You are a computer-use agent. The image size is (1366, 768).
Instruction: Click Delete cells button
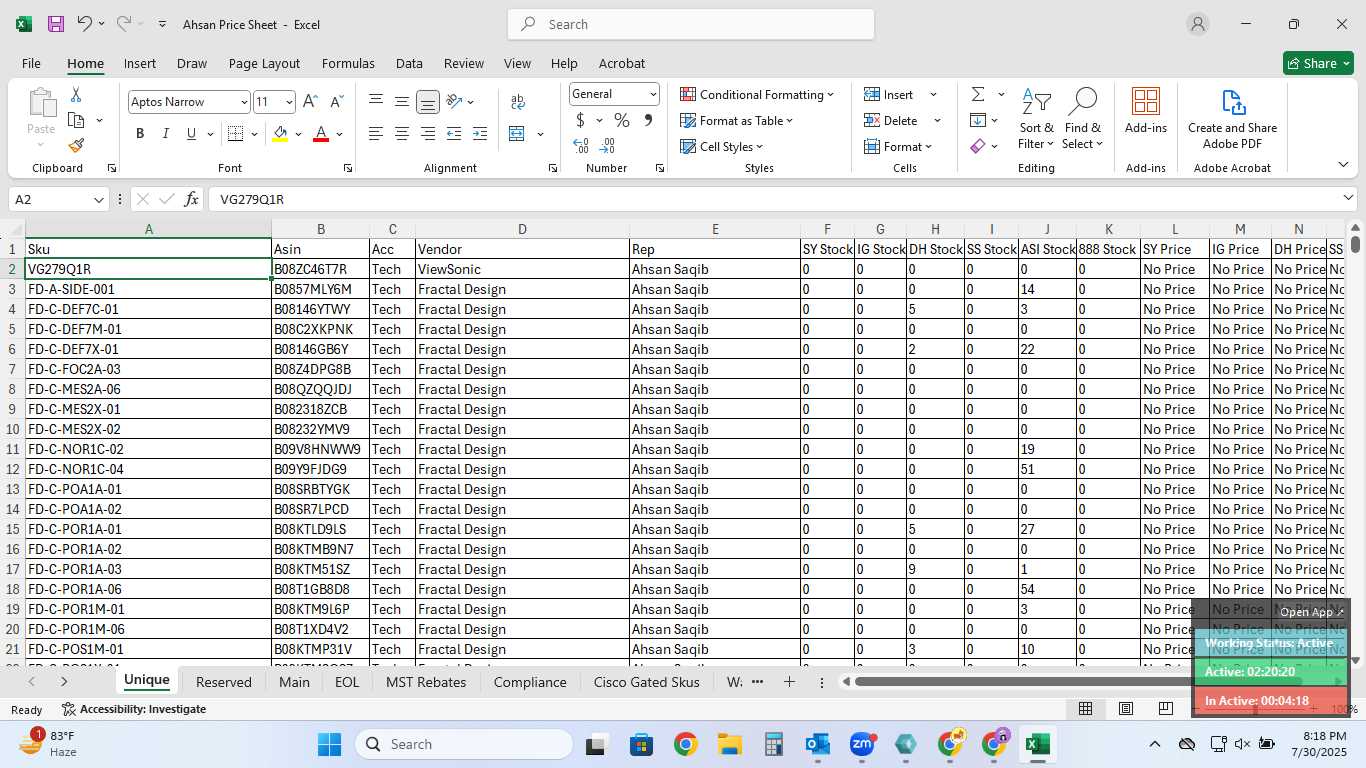pos(891,120)
